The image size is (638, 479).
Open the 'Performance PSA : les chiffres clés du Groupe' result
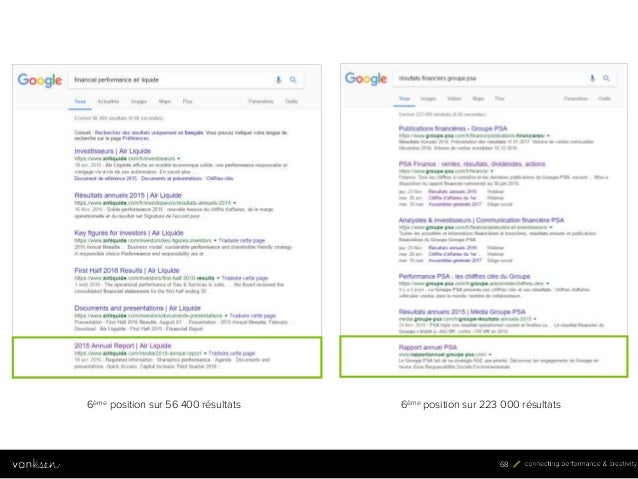click(x=464, y=276)
